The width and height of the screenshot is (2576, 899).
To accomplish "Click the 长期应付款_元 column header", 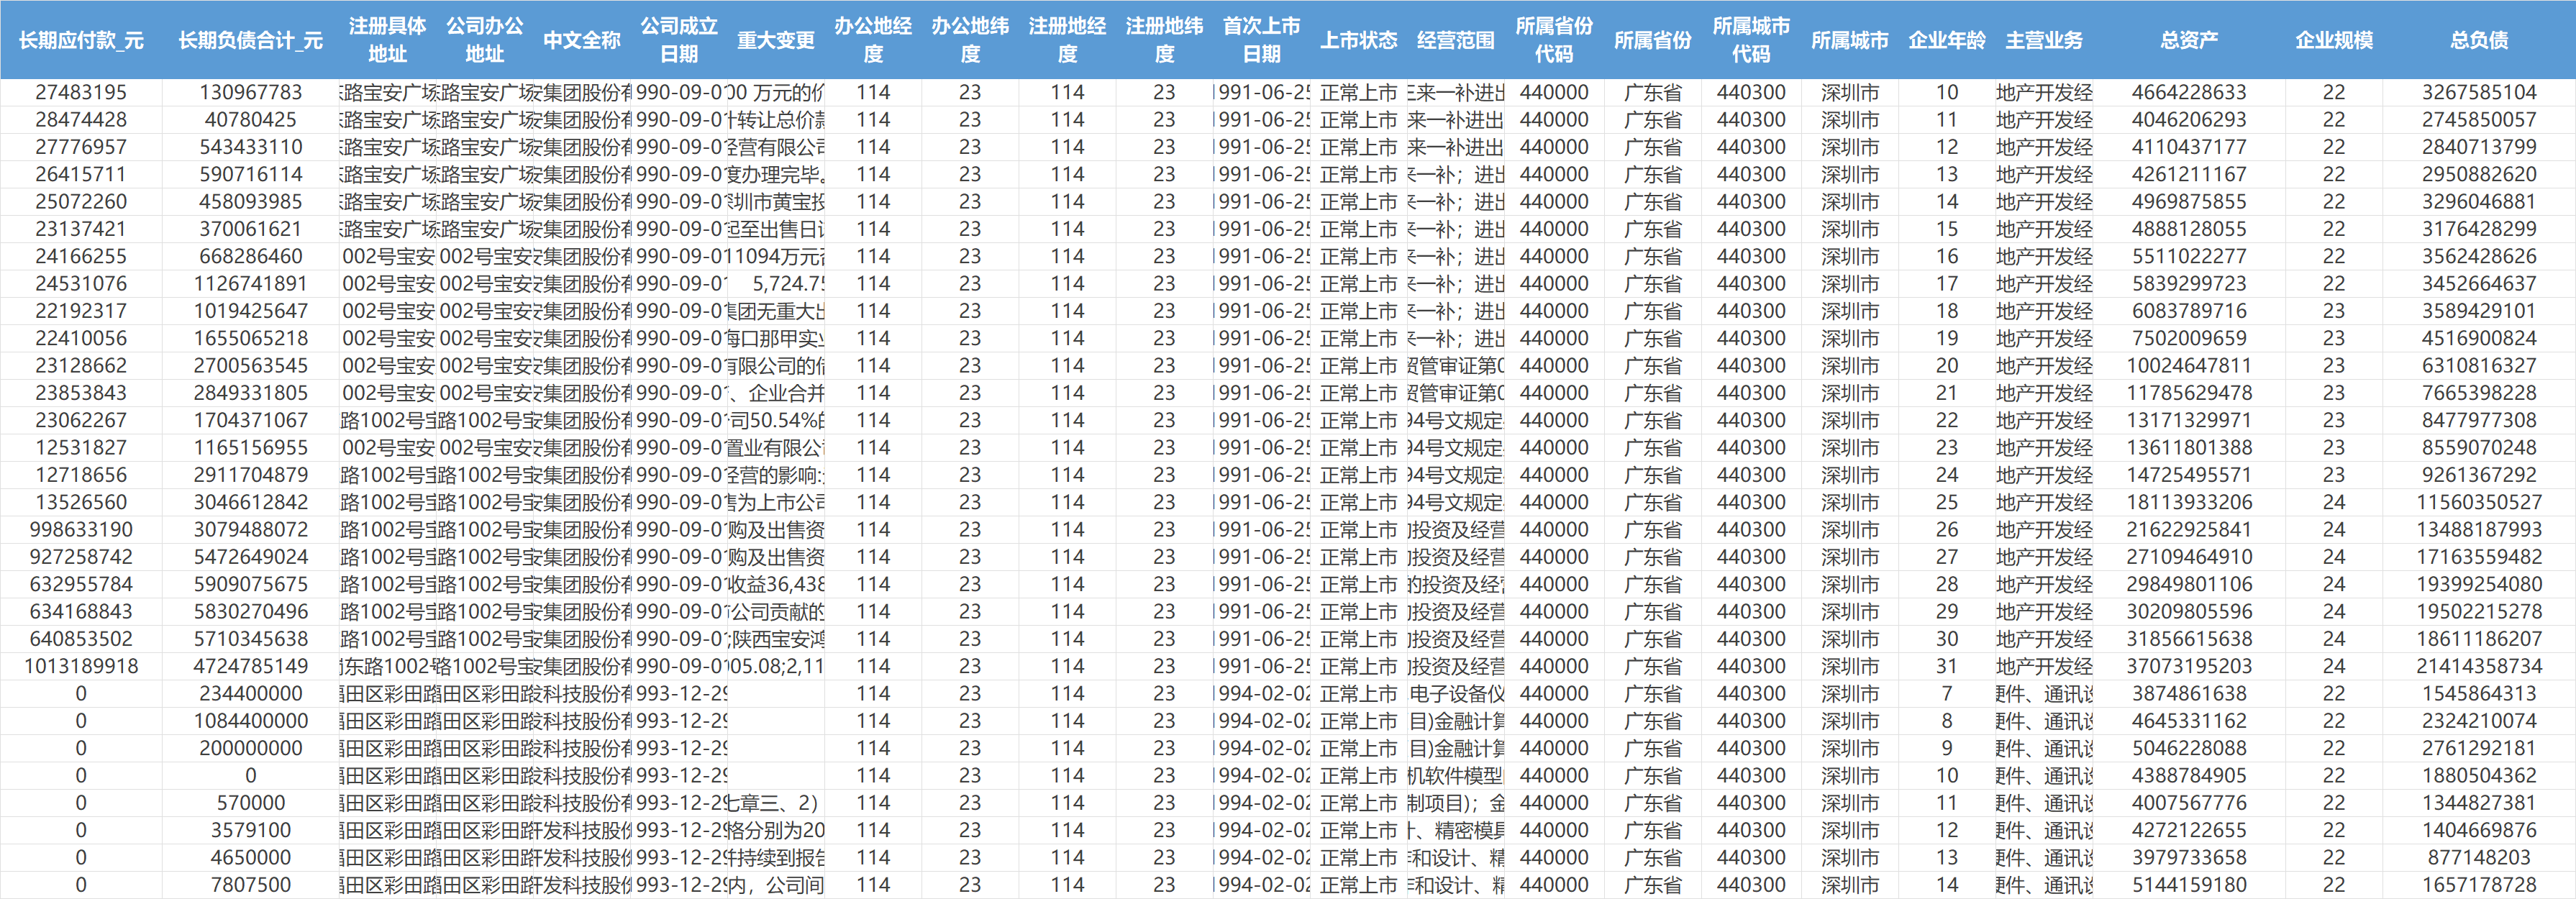I will 81,40.
